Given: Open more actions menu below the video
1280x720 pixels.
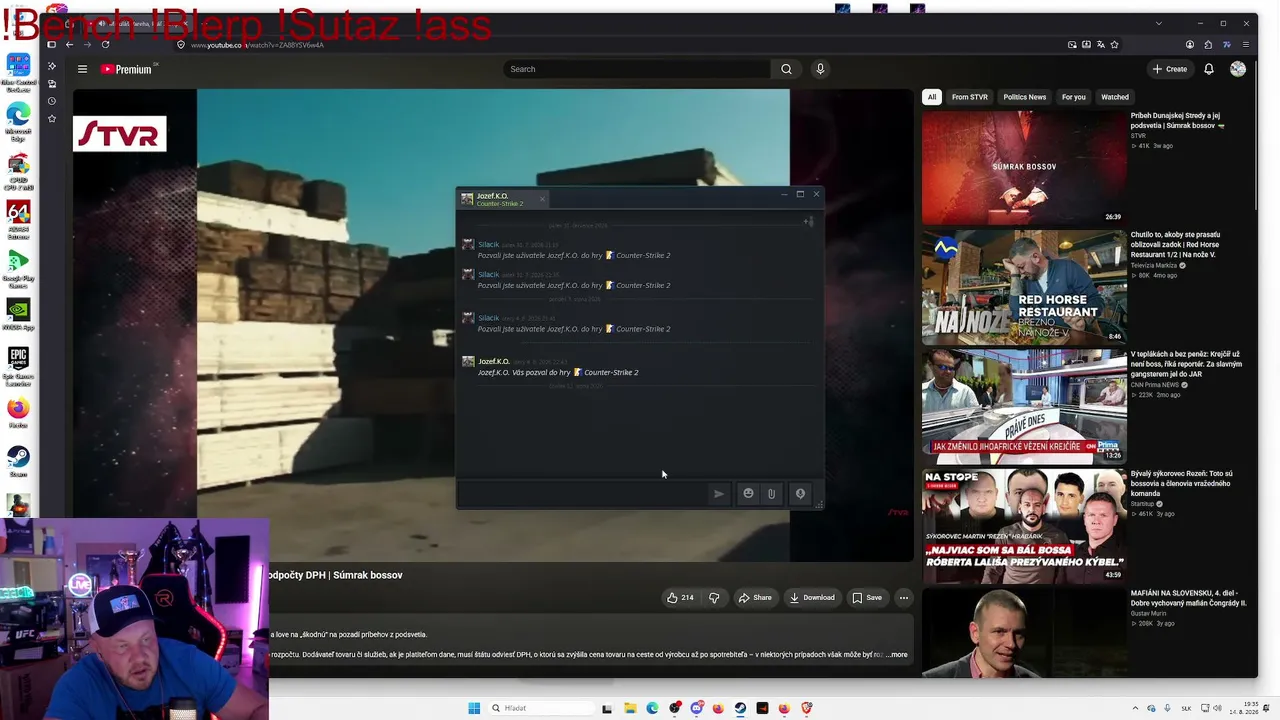Looking at the screenshot, I should (903, 598).
